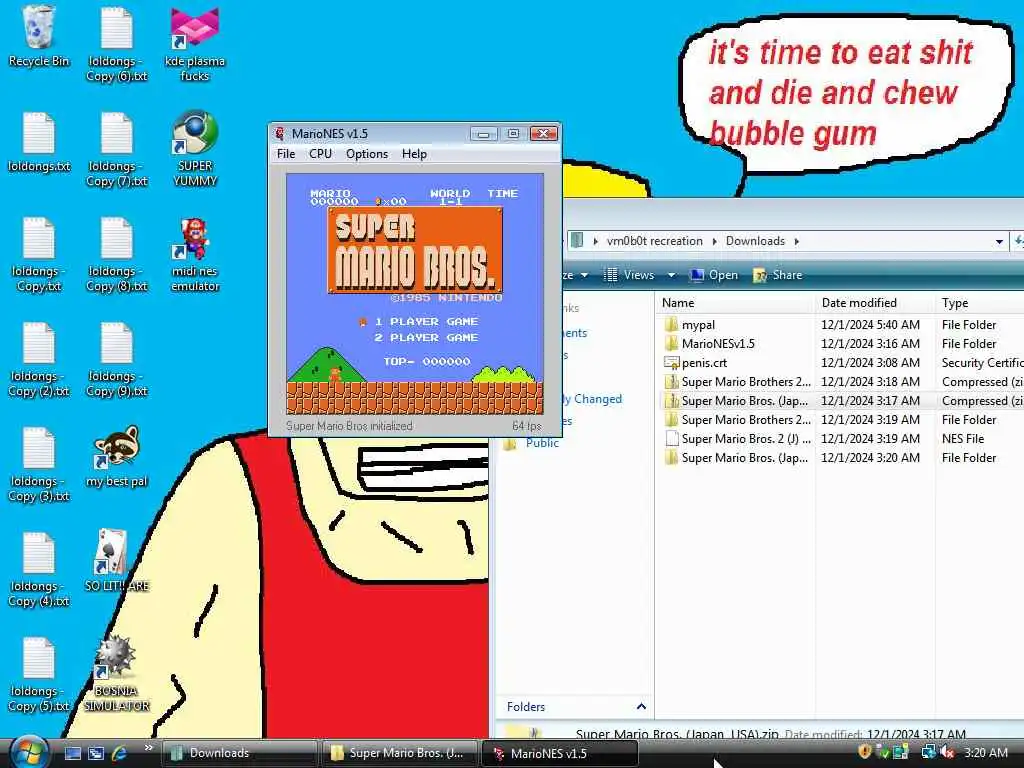Select loldongs - Copy (8).txt file icon

coord(117,255)
